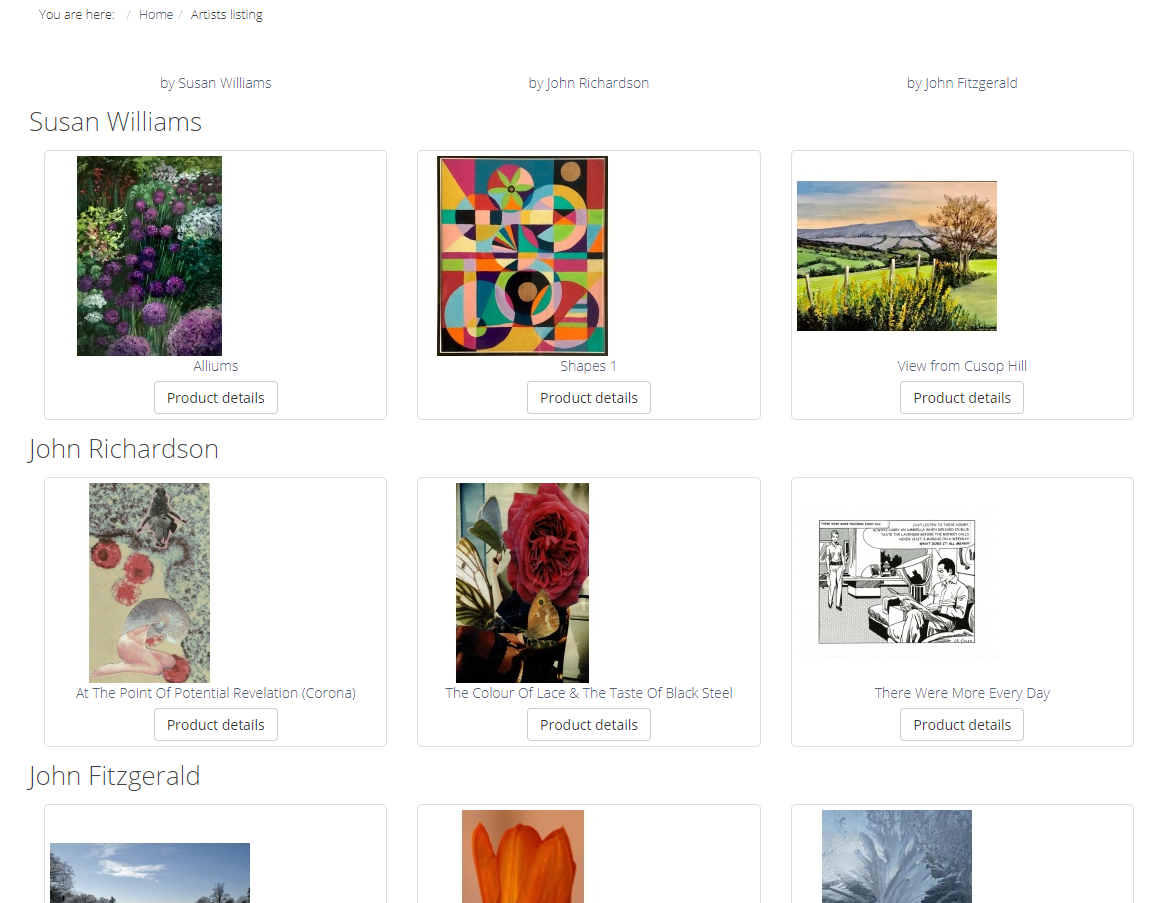
Task: Open the Alliums painting thumbnail
Action: [149, 256]
